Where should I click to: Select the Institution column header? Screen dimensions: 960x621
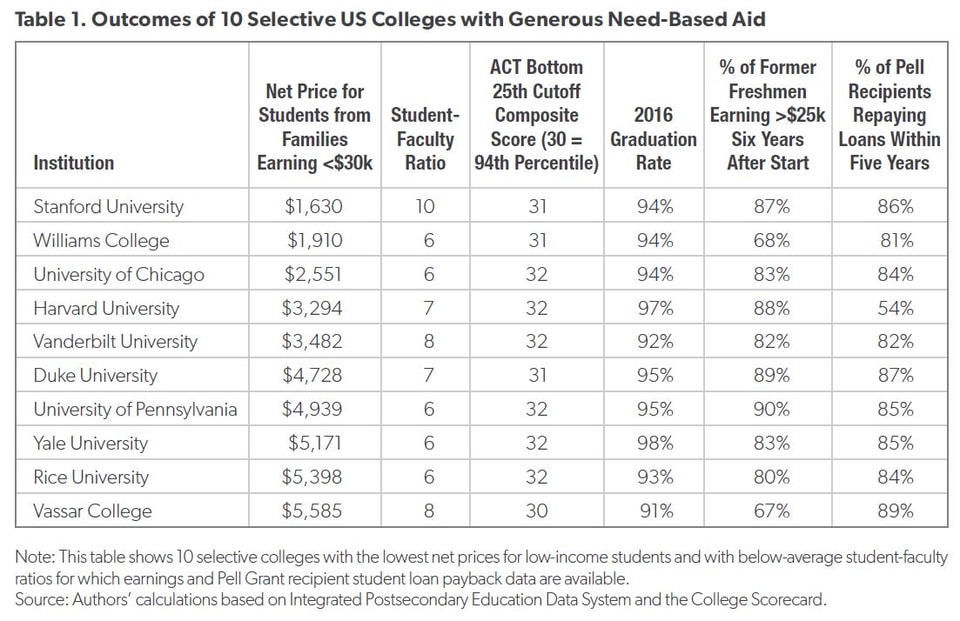click(74, 163)
